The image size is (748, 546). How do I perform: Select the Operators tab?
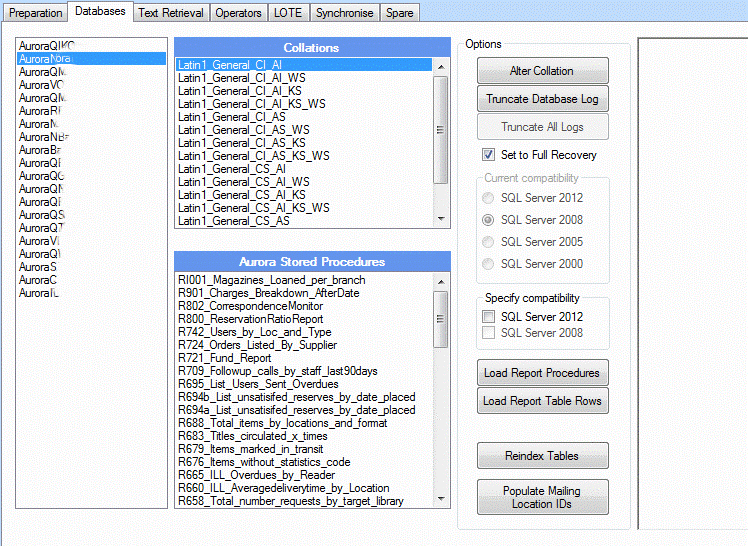click(x=238, y=13)
